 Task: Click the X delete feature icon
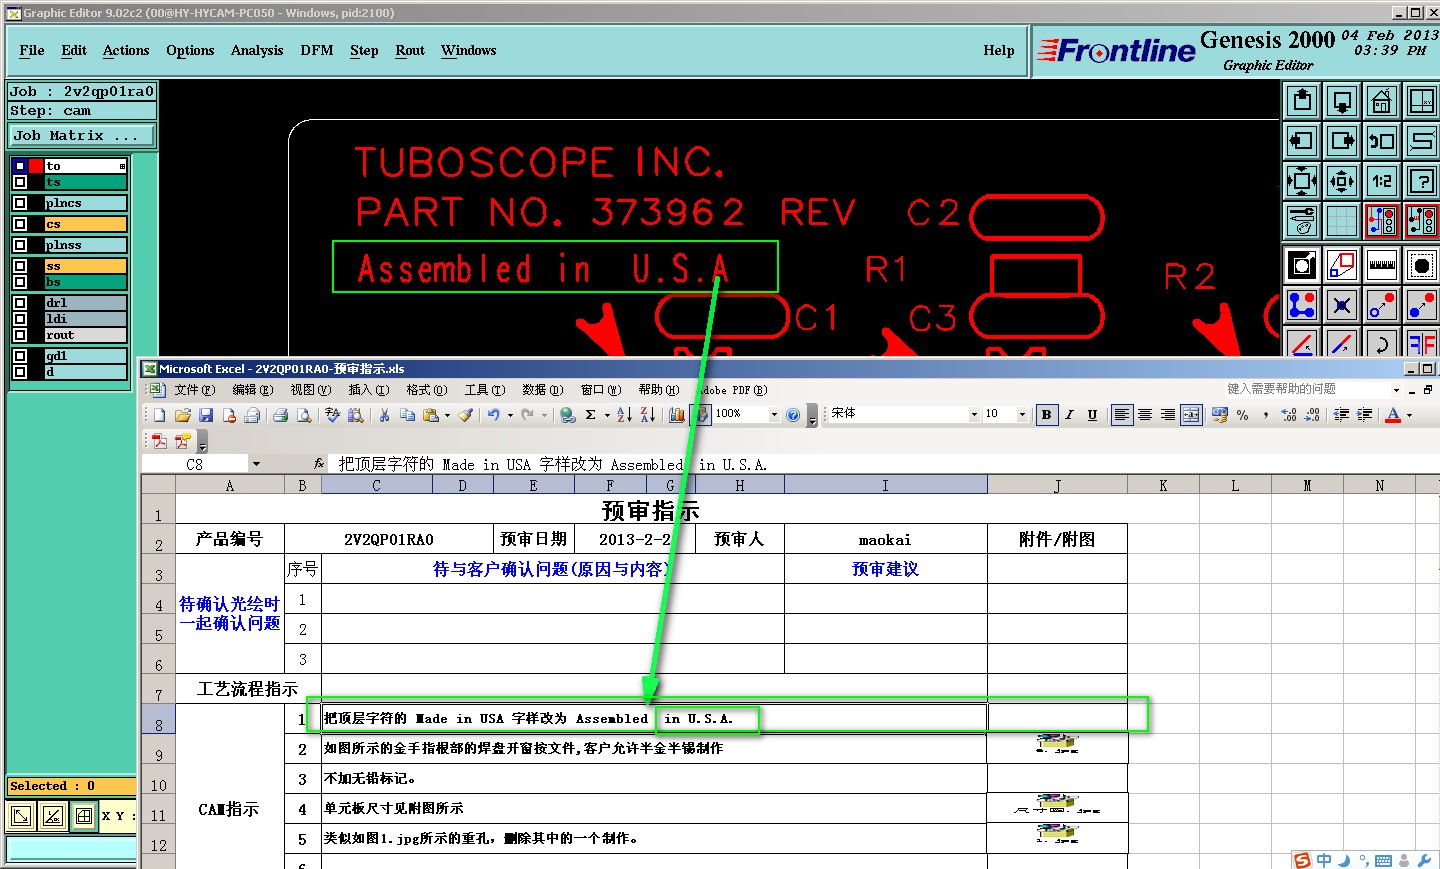coord(1342,306)
